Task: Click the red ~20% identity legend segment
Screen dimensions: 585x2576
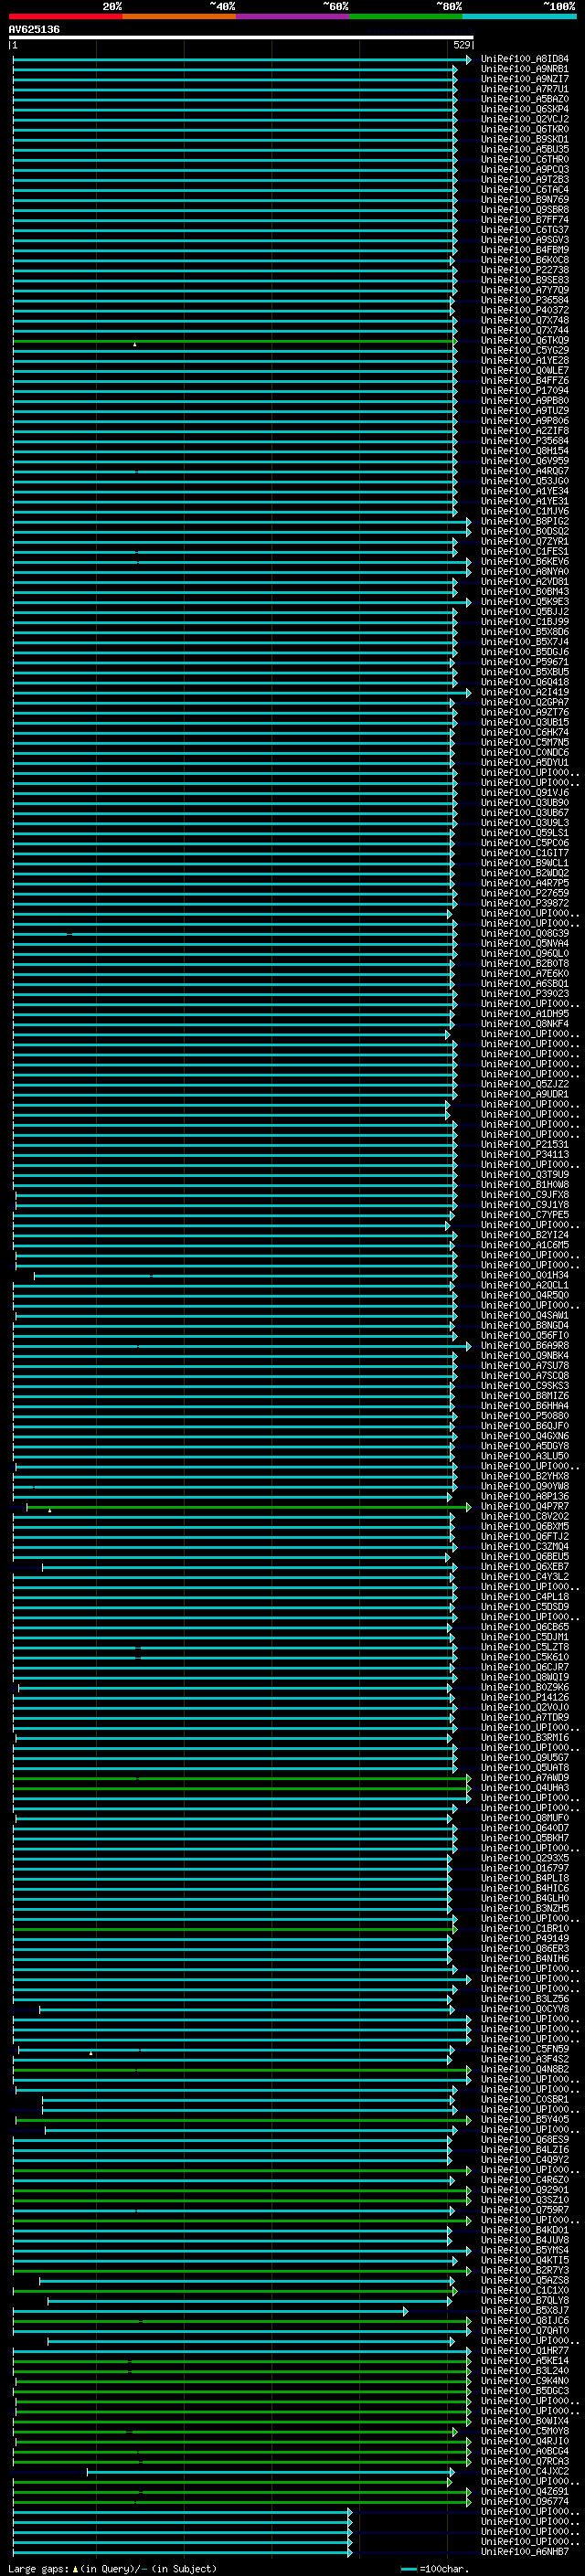Action: point(65,16)
